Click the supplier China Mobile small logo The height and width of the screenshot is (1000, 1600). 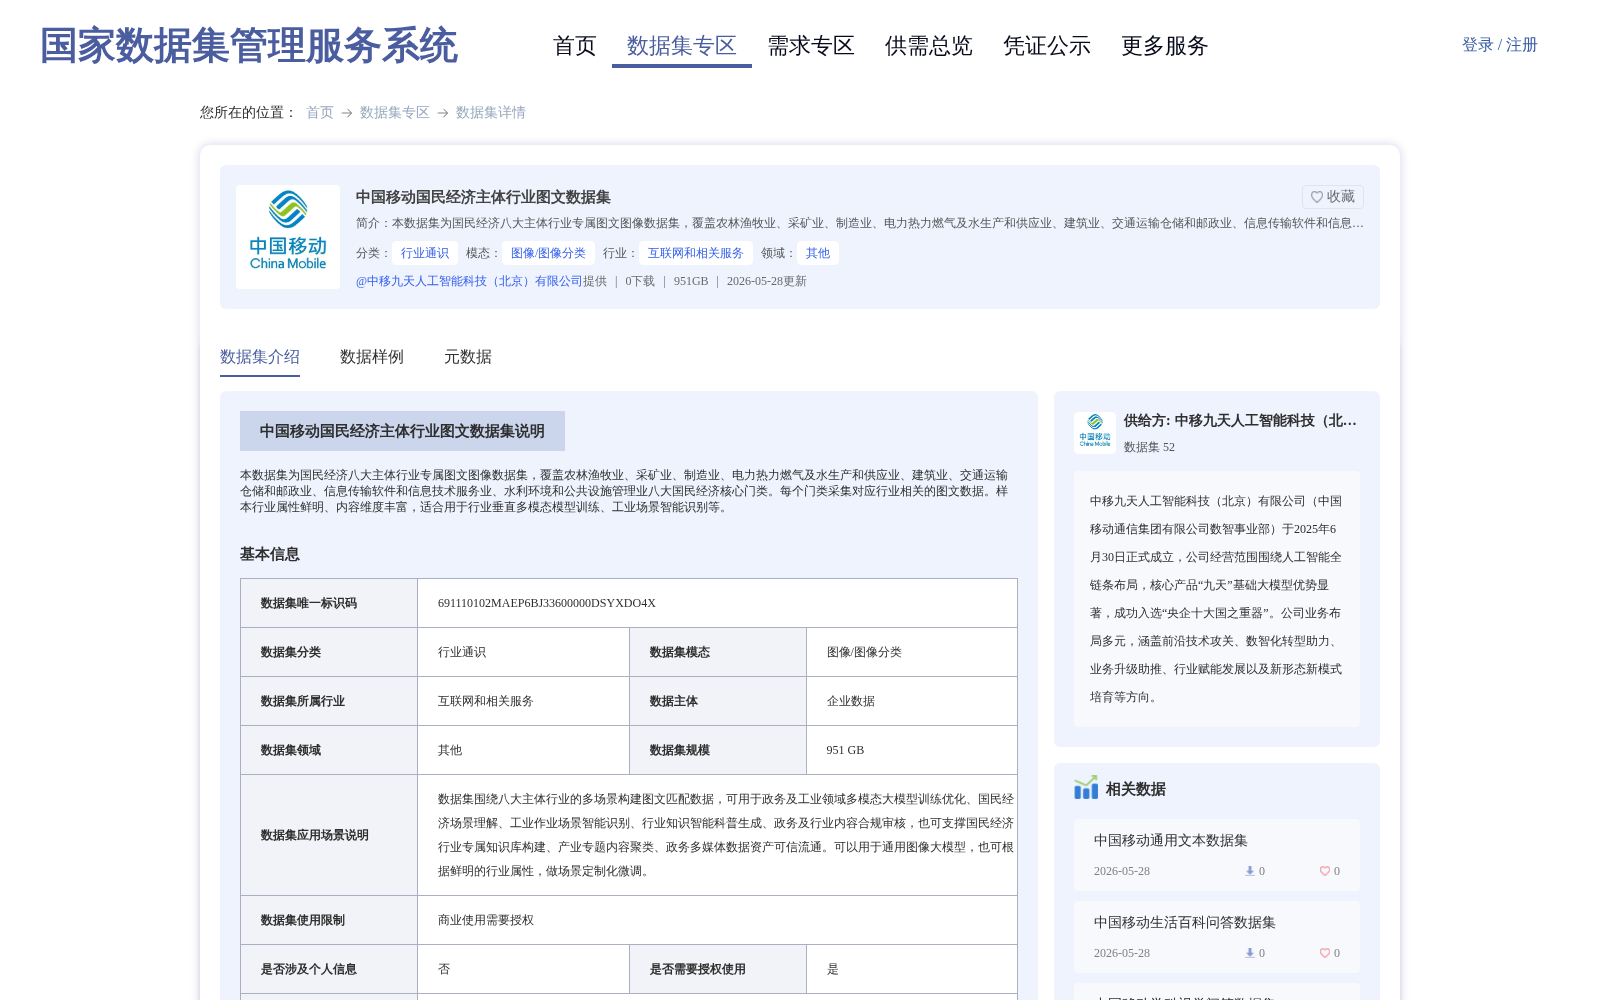(1095, 433)
